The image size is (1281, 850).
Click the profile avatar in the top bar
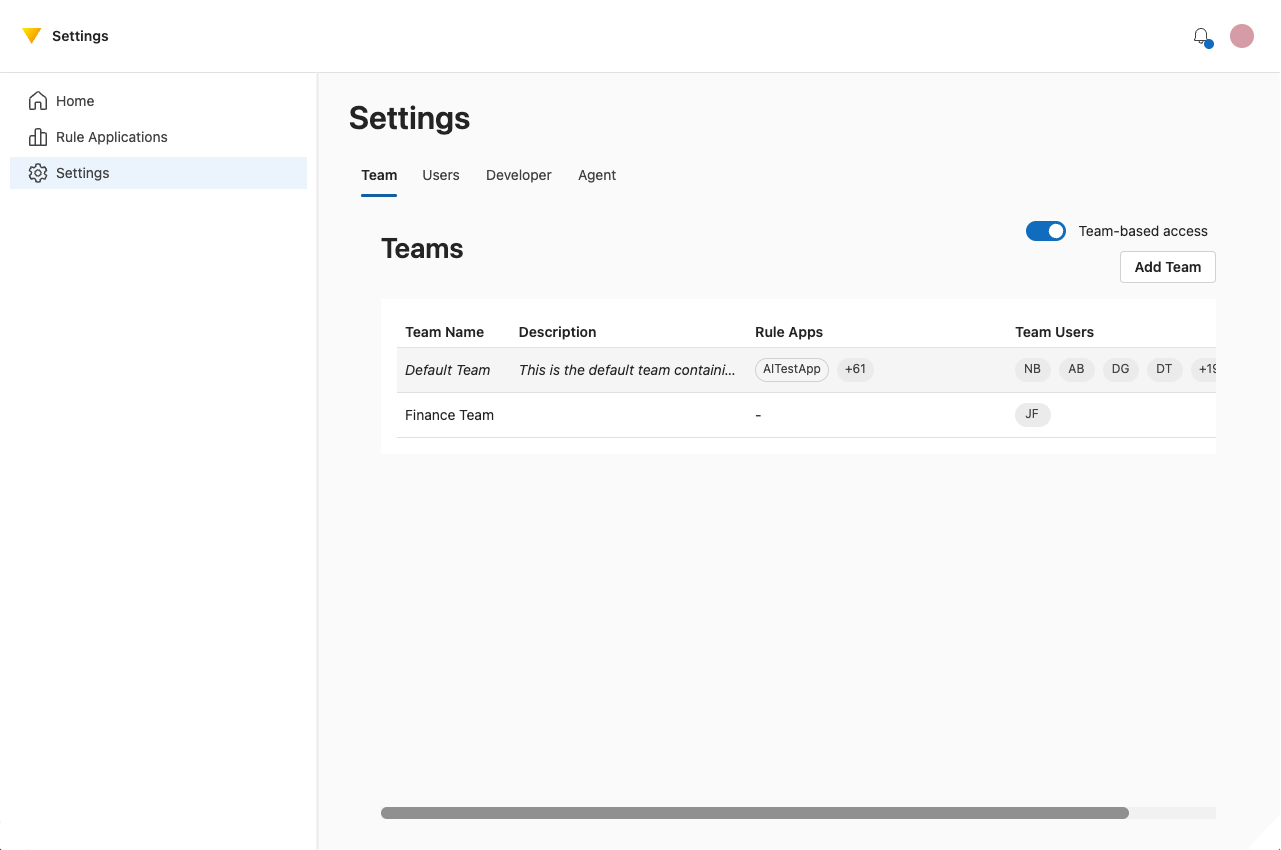tap(1241, 36)
